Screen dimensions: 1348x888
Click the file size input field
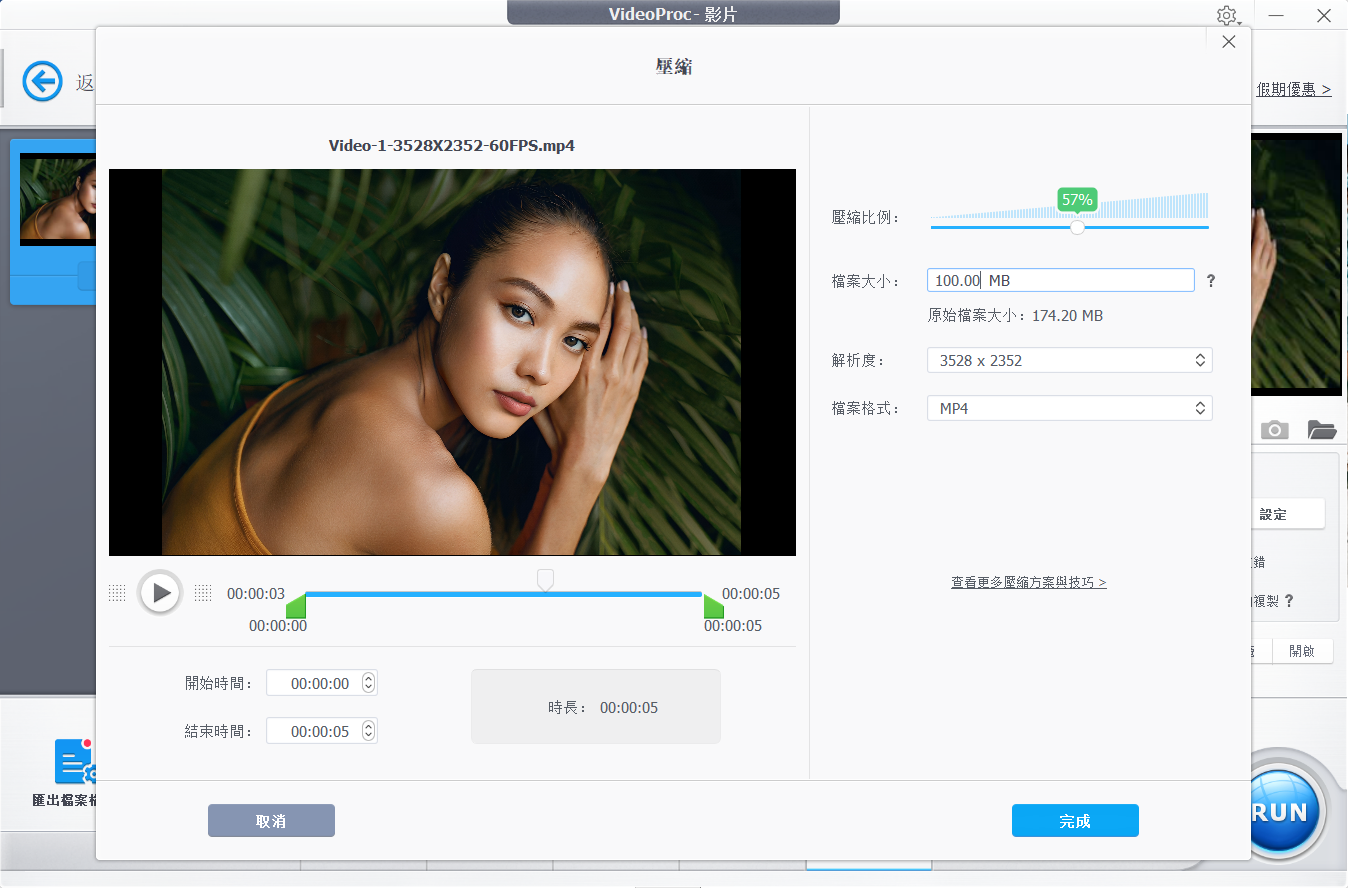point(1060,280)
